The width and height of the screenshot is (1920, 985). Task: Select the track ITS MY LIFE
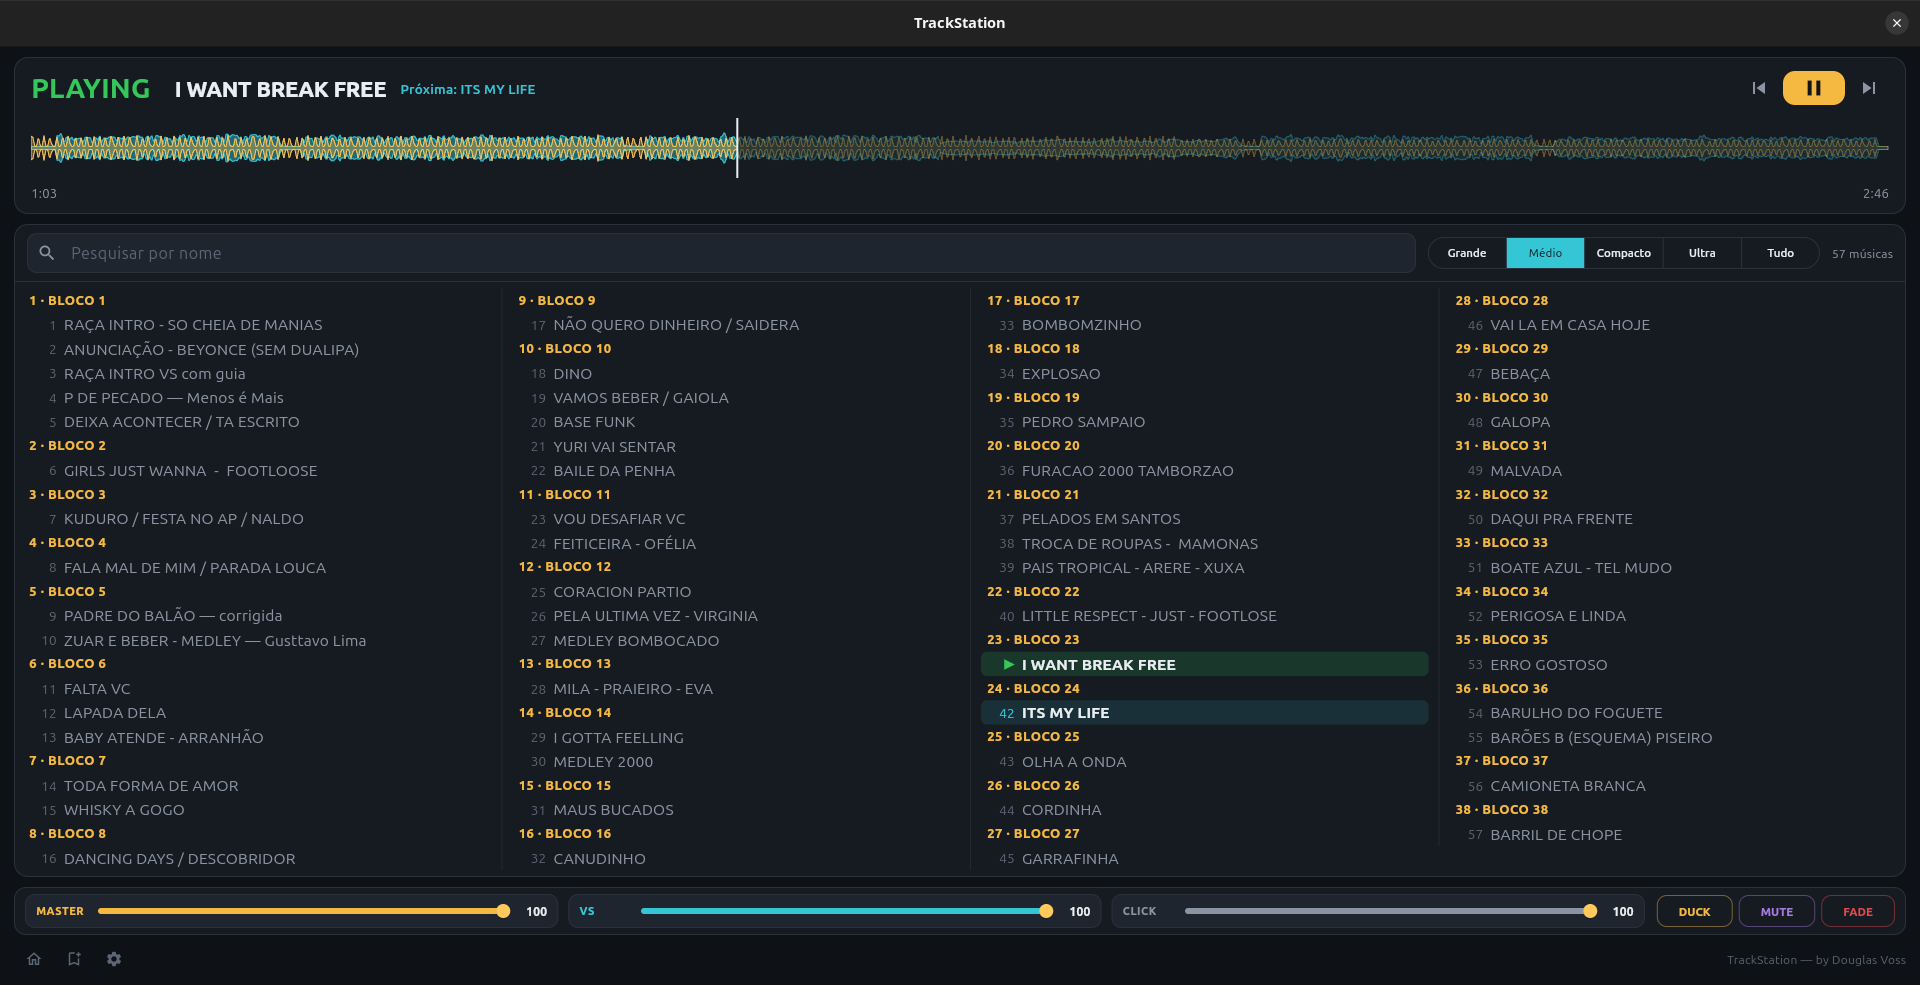pos(1204,713)
